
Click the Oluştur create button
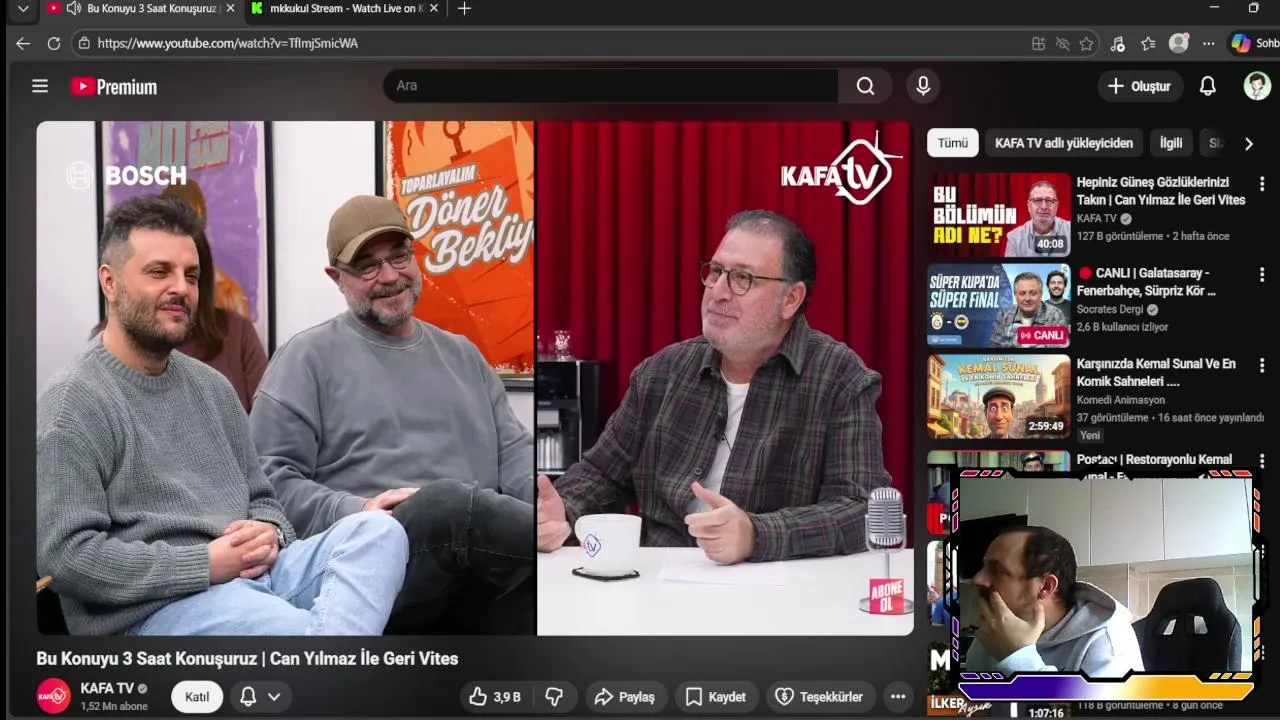coord(1139,86)
